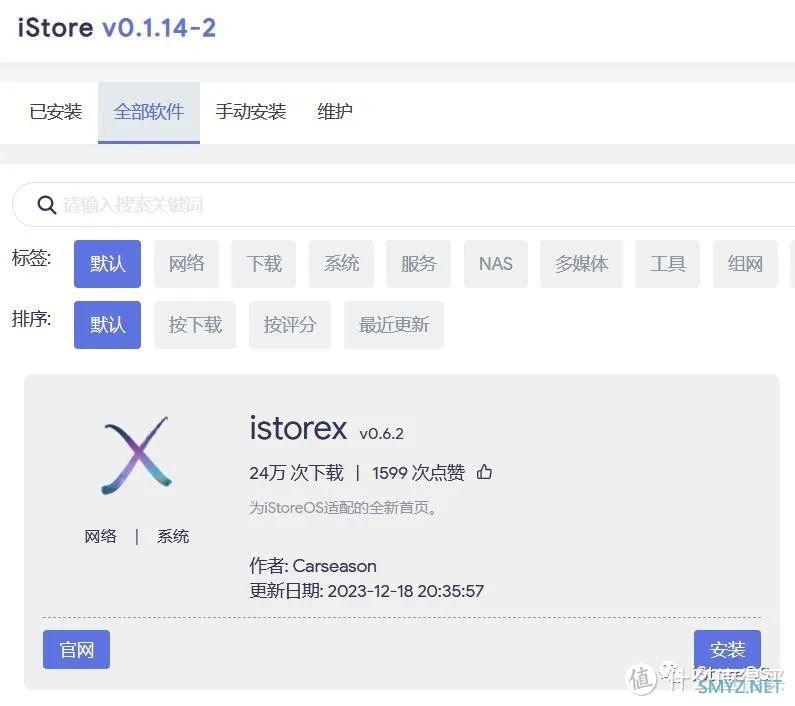Open the 手动安装 tab
795x706 pixels.
pos(251,112)
